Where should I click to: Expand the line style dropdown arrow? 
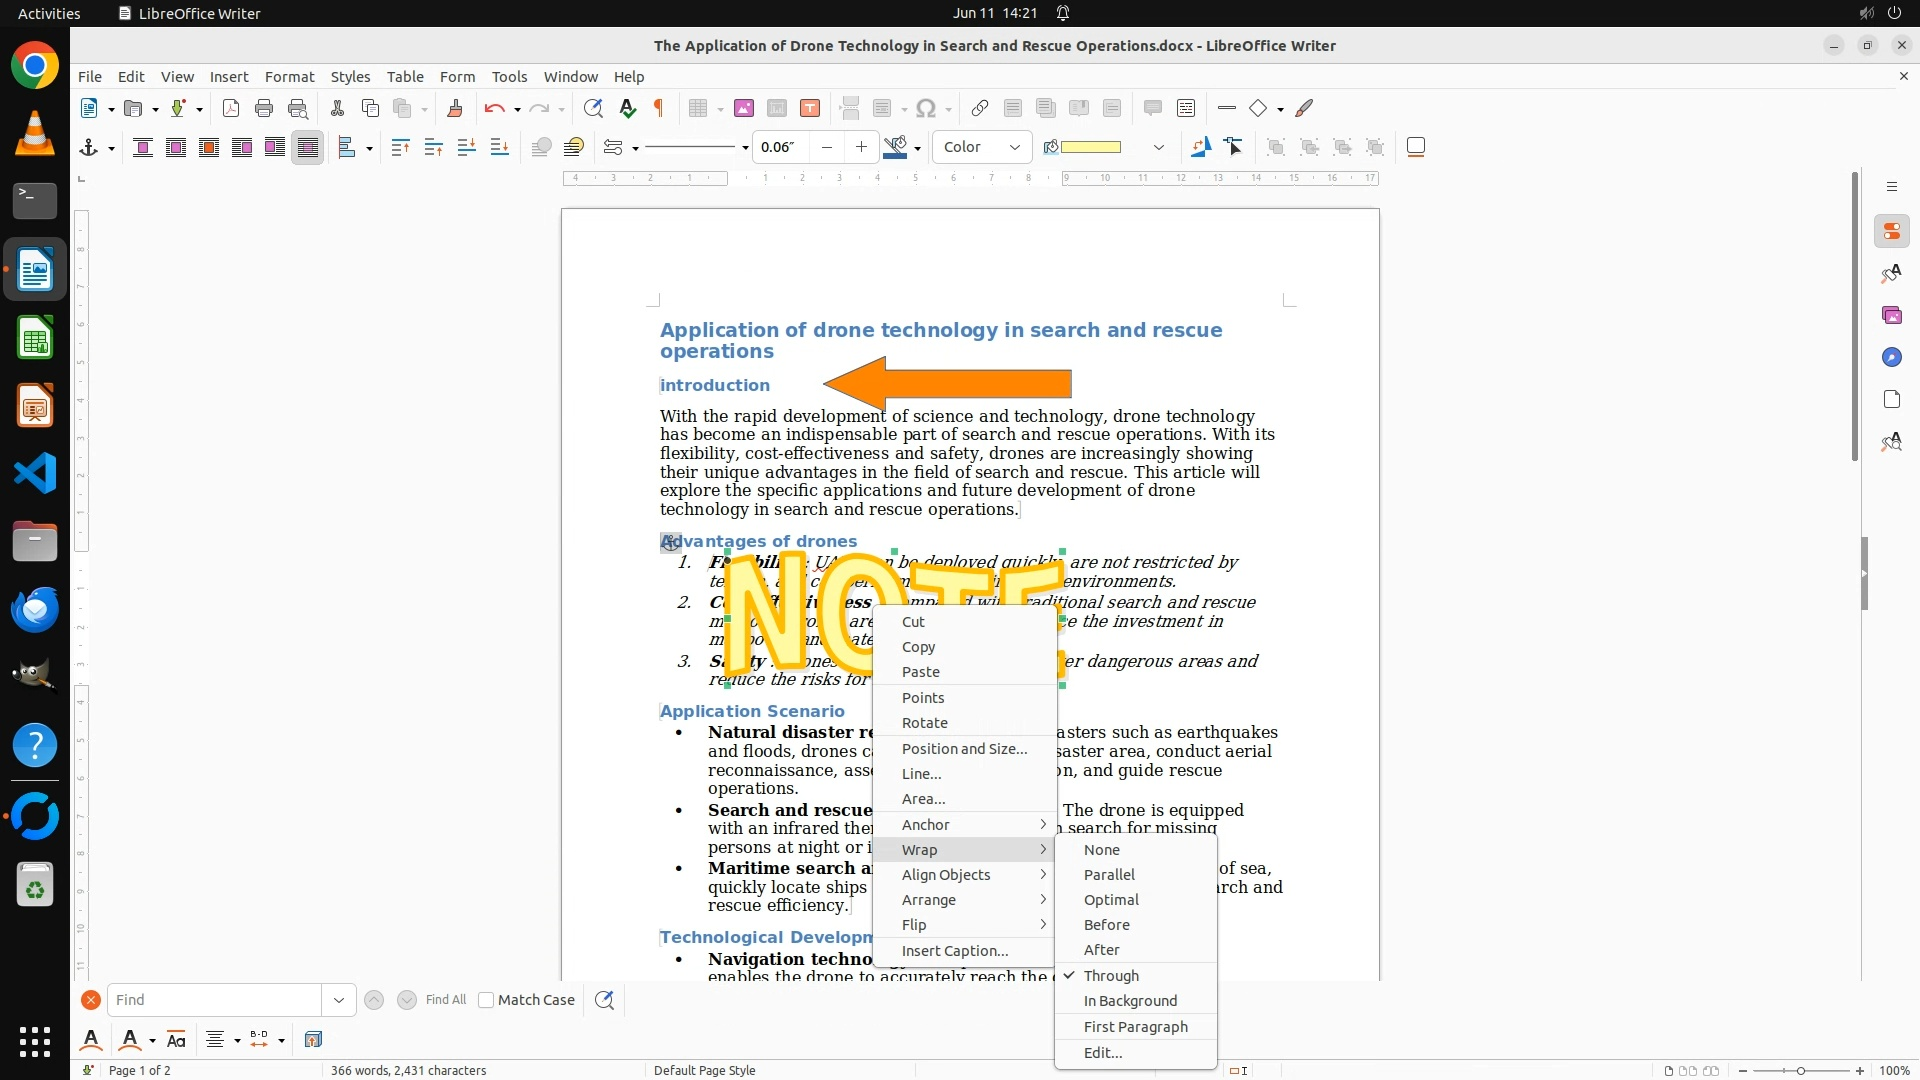745,148
